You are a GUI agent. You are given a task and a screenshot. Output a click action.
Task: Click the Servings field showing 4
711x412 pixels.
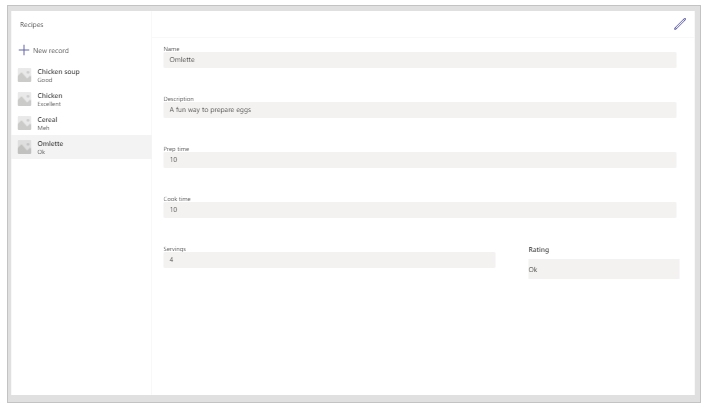click(329, 260)
